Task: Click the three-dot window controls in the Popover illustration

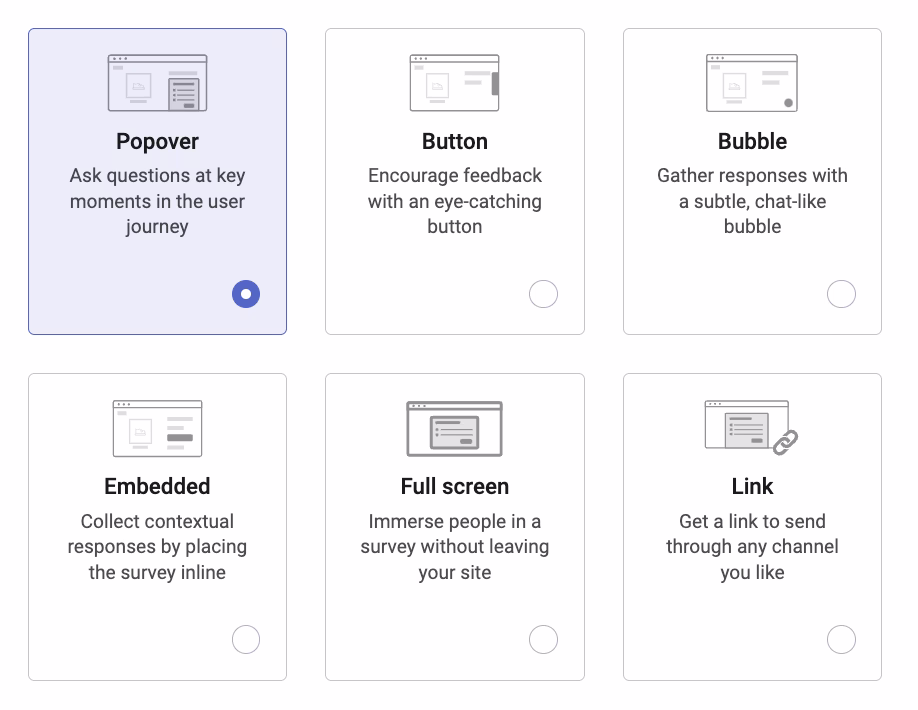Action: (x=122, y=59)
